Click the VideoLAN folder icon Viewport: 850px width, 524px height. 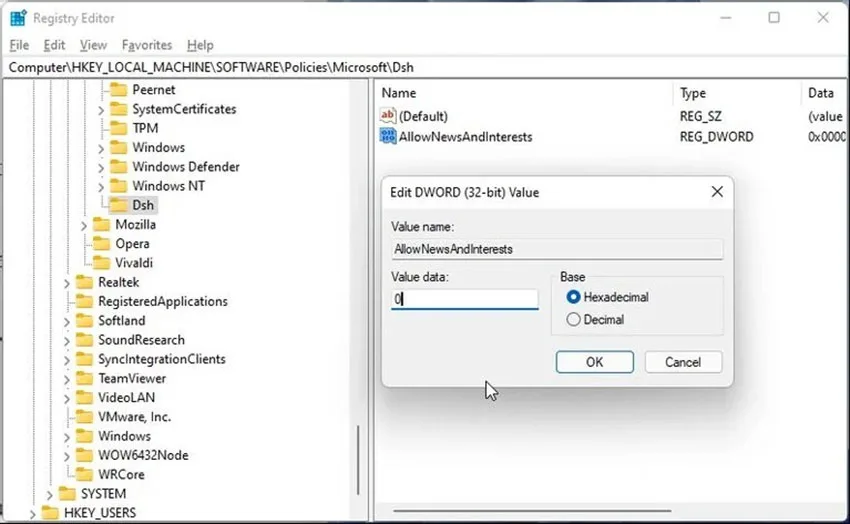pyautogui.click(x=84, y=398)
